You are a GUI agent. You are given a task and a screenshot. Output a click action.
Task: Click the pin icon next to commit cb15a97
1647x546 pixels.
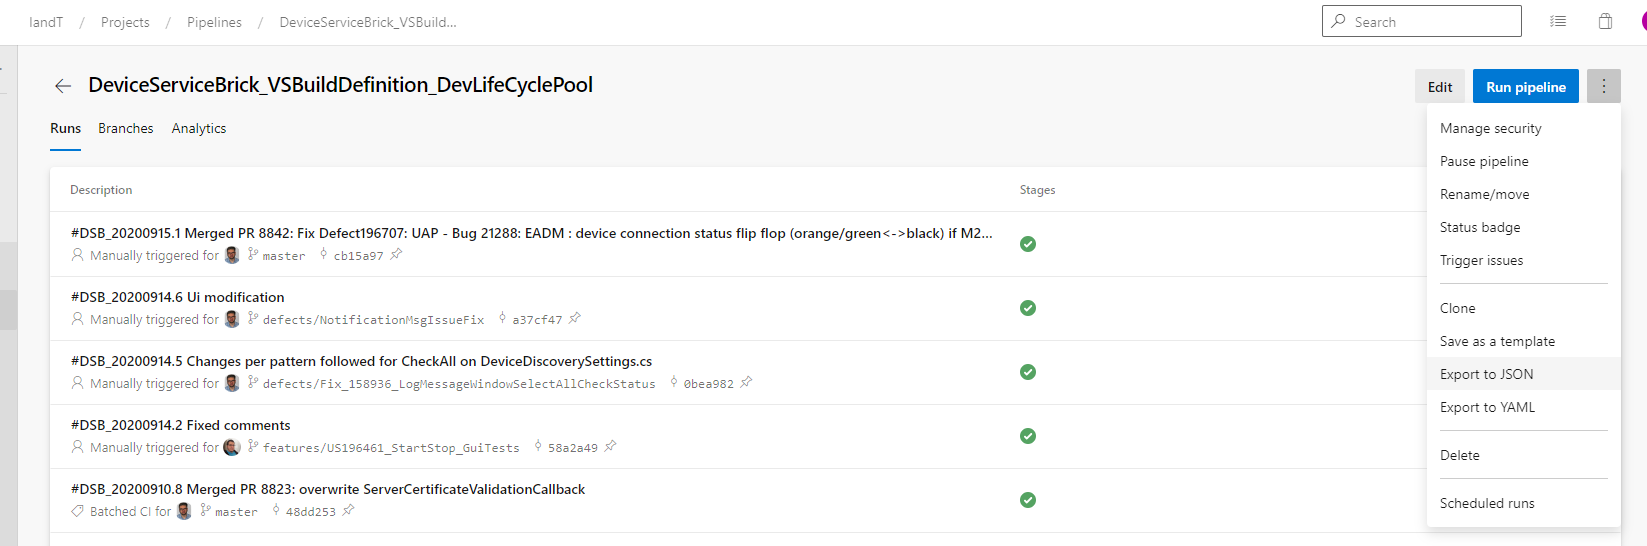(396, 255)
